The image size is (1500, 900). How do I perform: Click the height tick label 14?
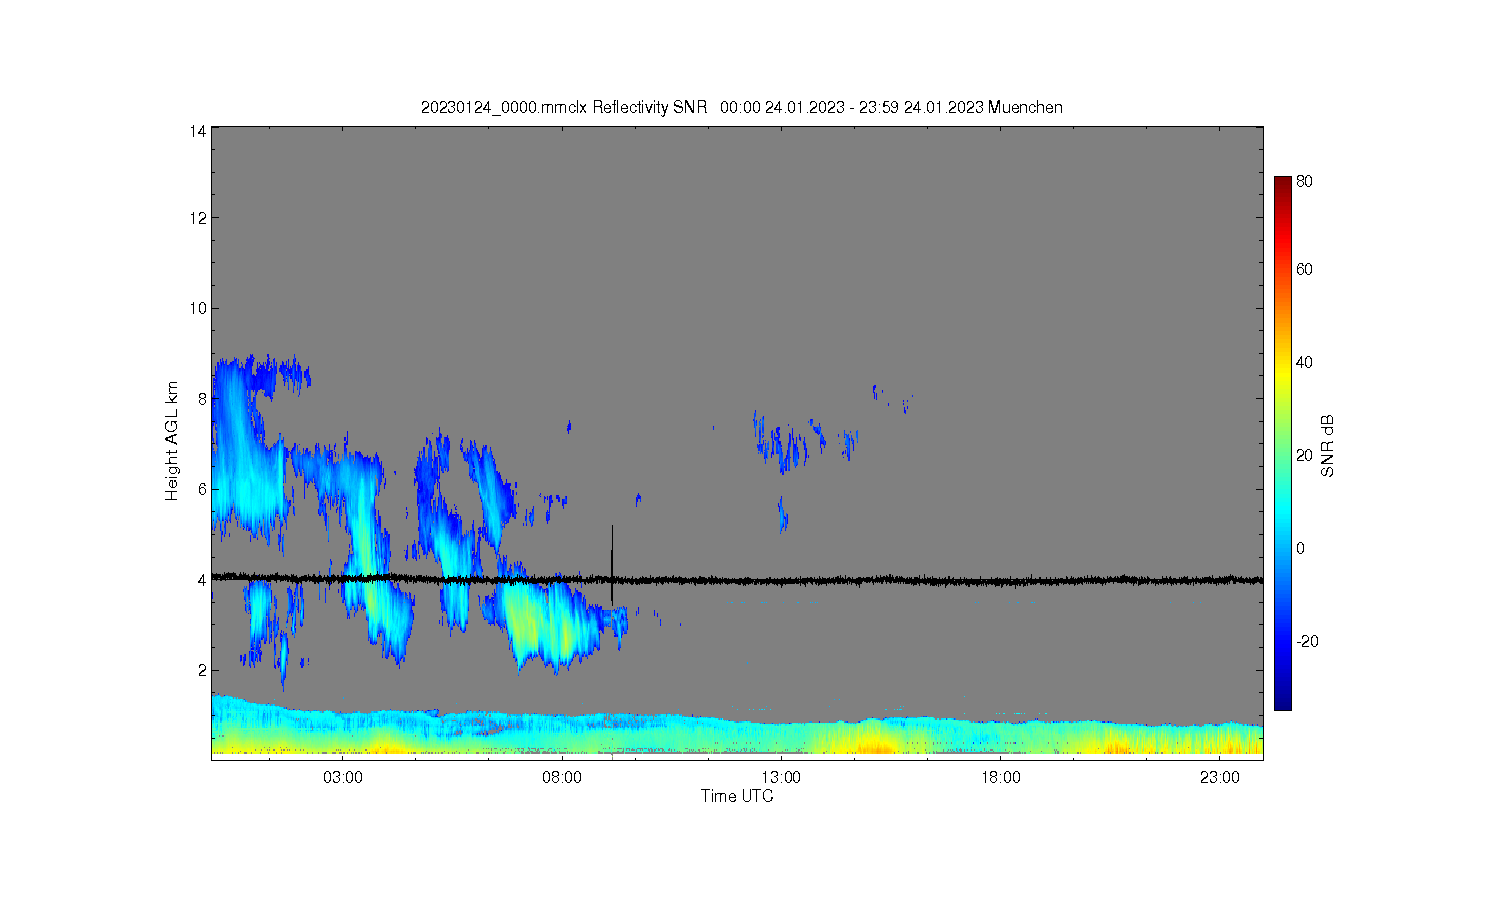pyautogui.click(x=198, y=131)
